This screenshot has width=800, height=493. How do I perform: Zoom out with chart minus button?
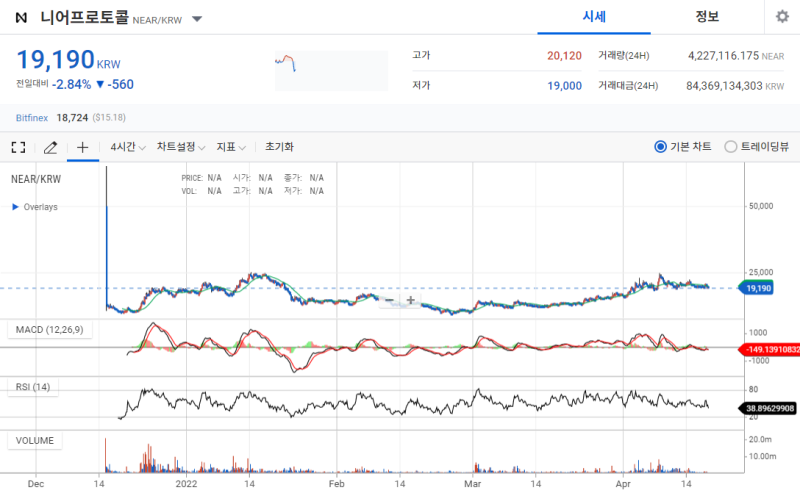pos(389,300)
